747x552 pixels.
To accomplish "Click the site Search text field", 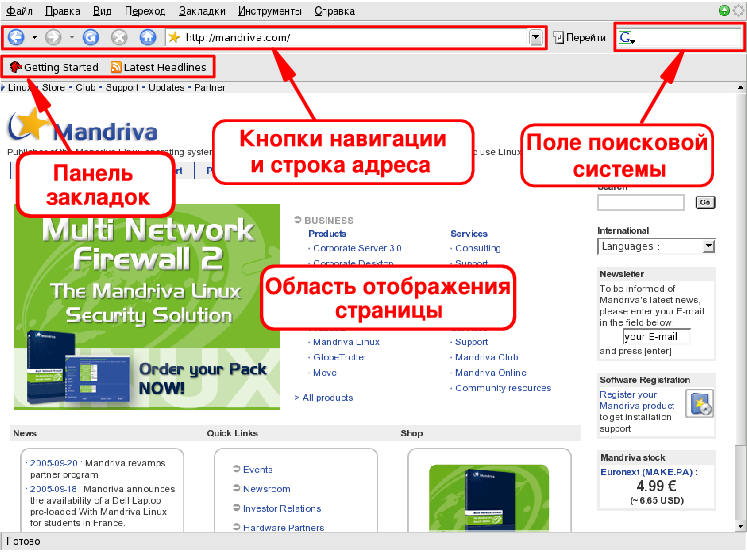I will (x=641, y=202).
